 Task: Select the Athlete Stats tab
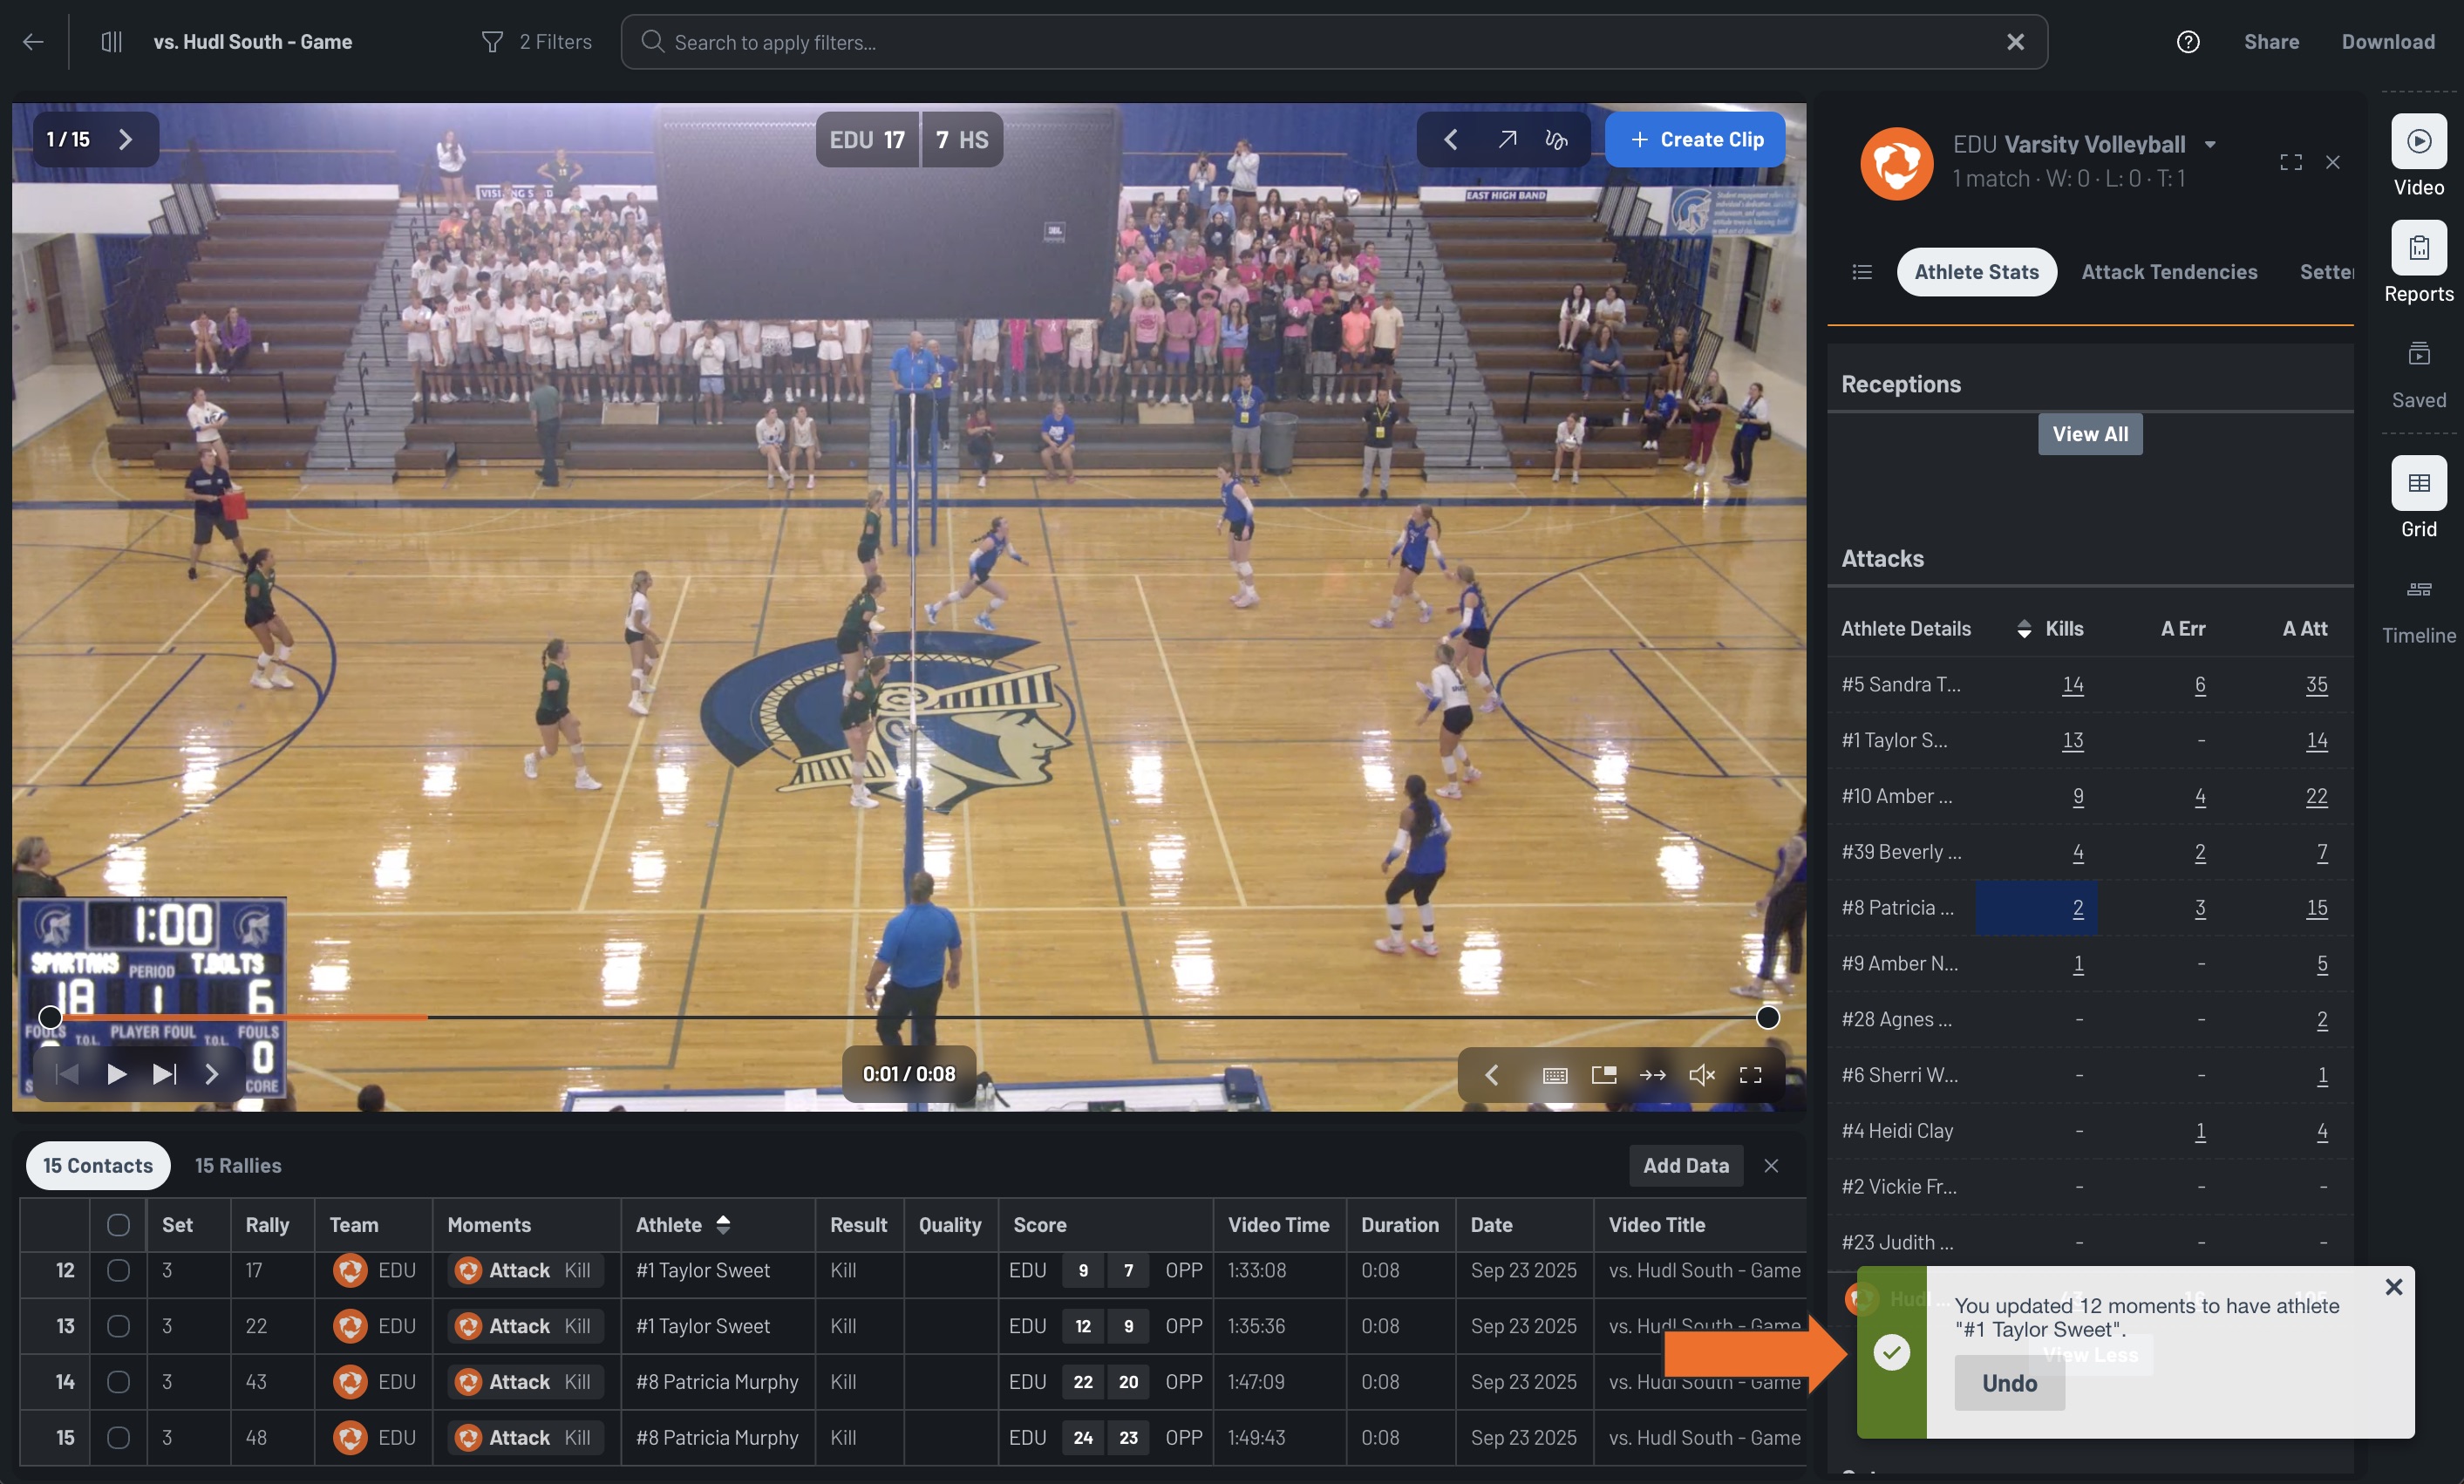1976,272
